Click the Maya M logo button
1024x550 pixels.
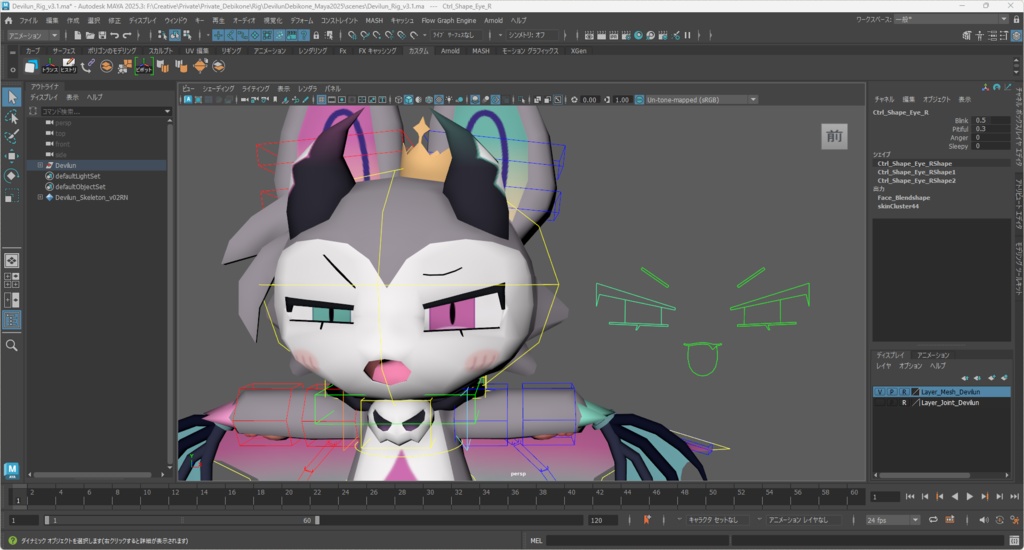pos(11,470)
